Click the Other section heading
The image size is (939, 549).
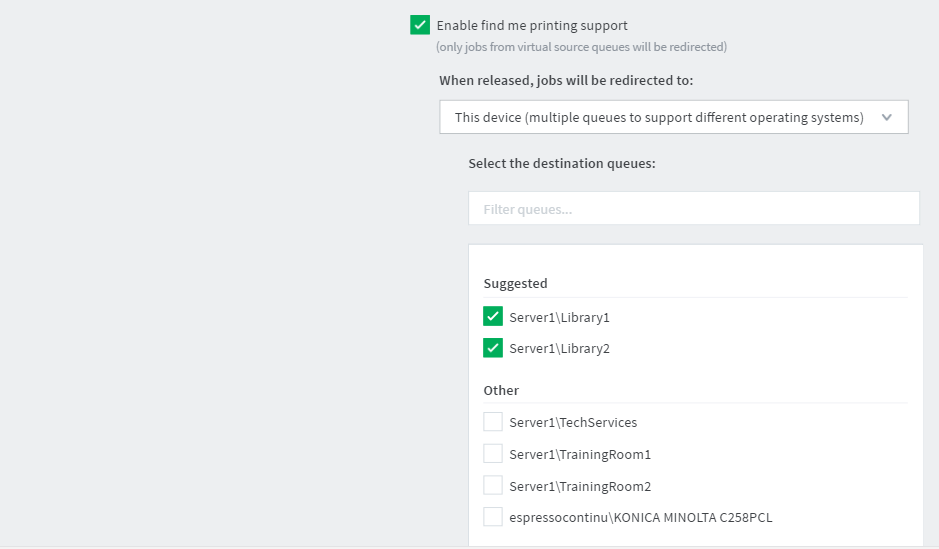pyautogui.click(x=501, y=390)
